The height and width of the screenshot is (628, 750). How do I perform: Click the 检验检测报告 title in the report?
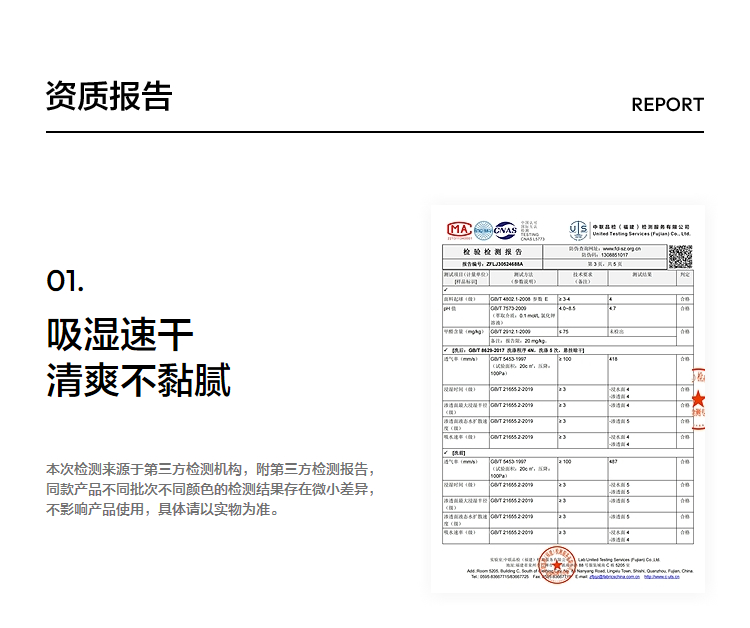point(492,252)
